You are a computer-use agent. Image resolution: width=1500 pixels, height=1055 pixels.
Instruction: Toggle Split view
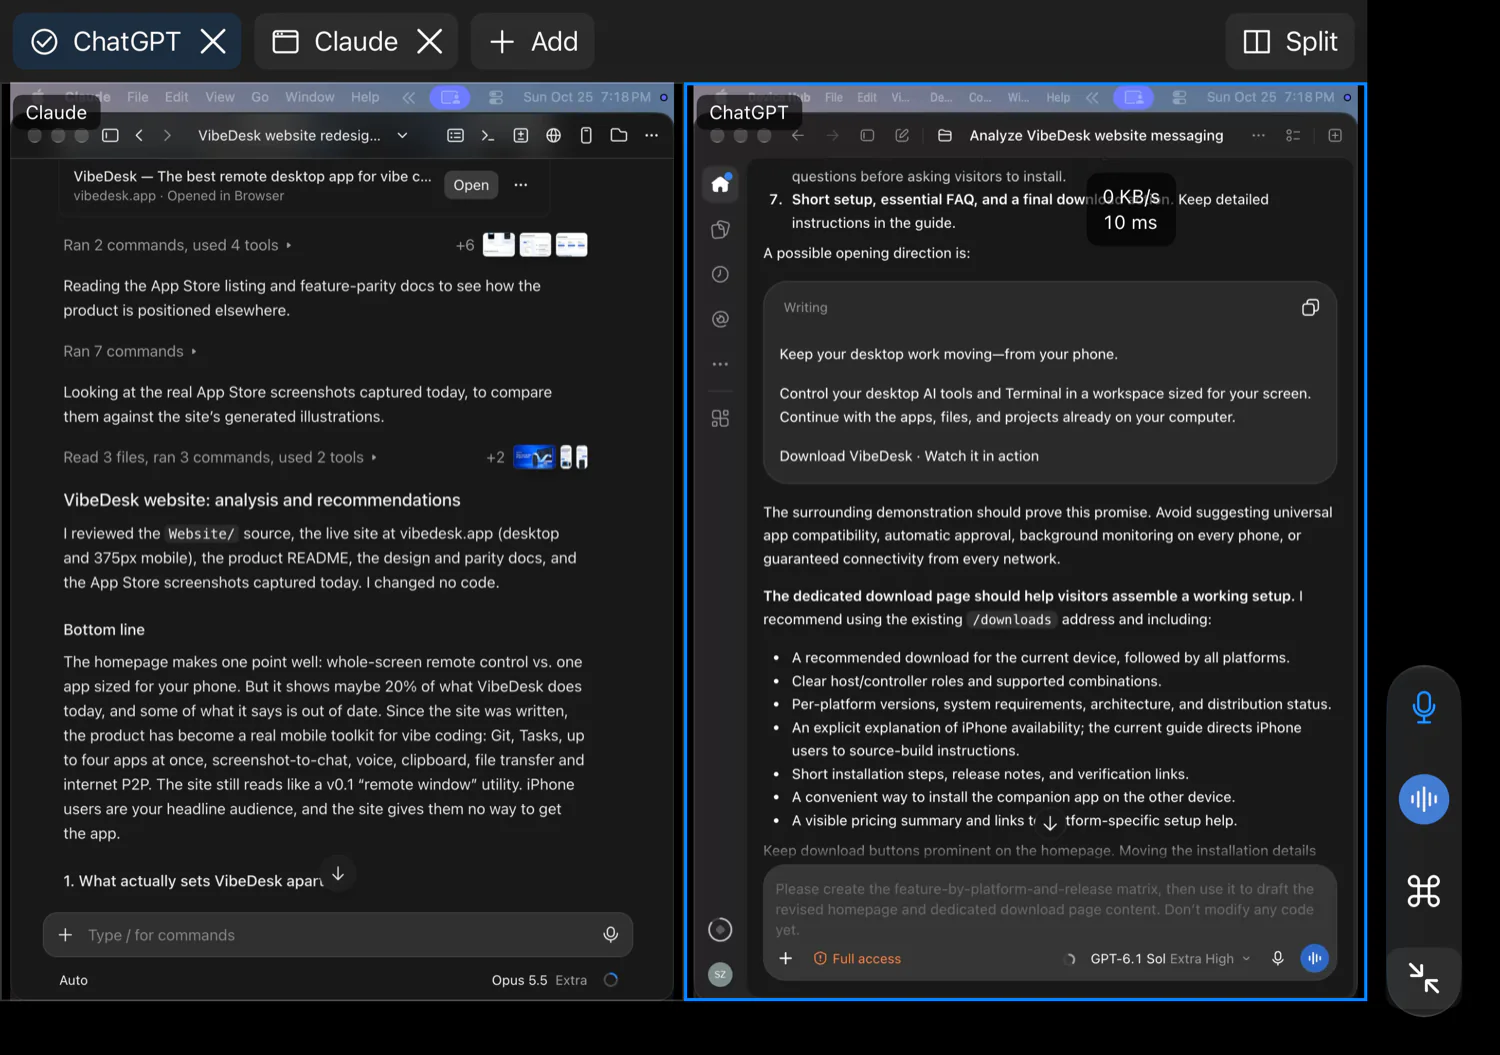(1289, 41)
